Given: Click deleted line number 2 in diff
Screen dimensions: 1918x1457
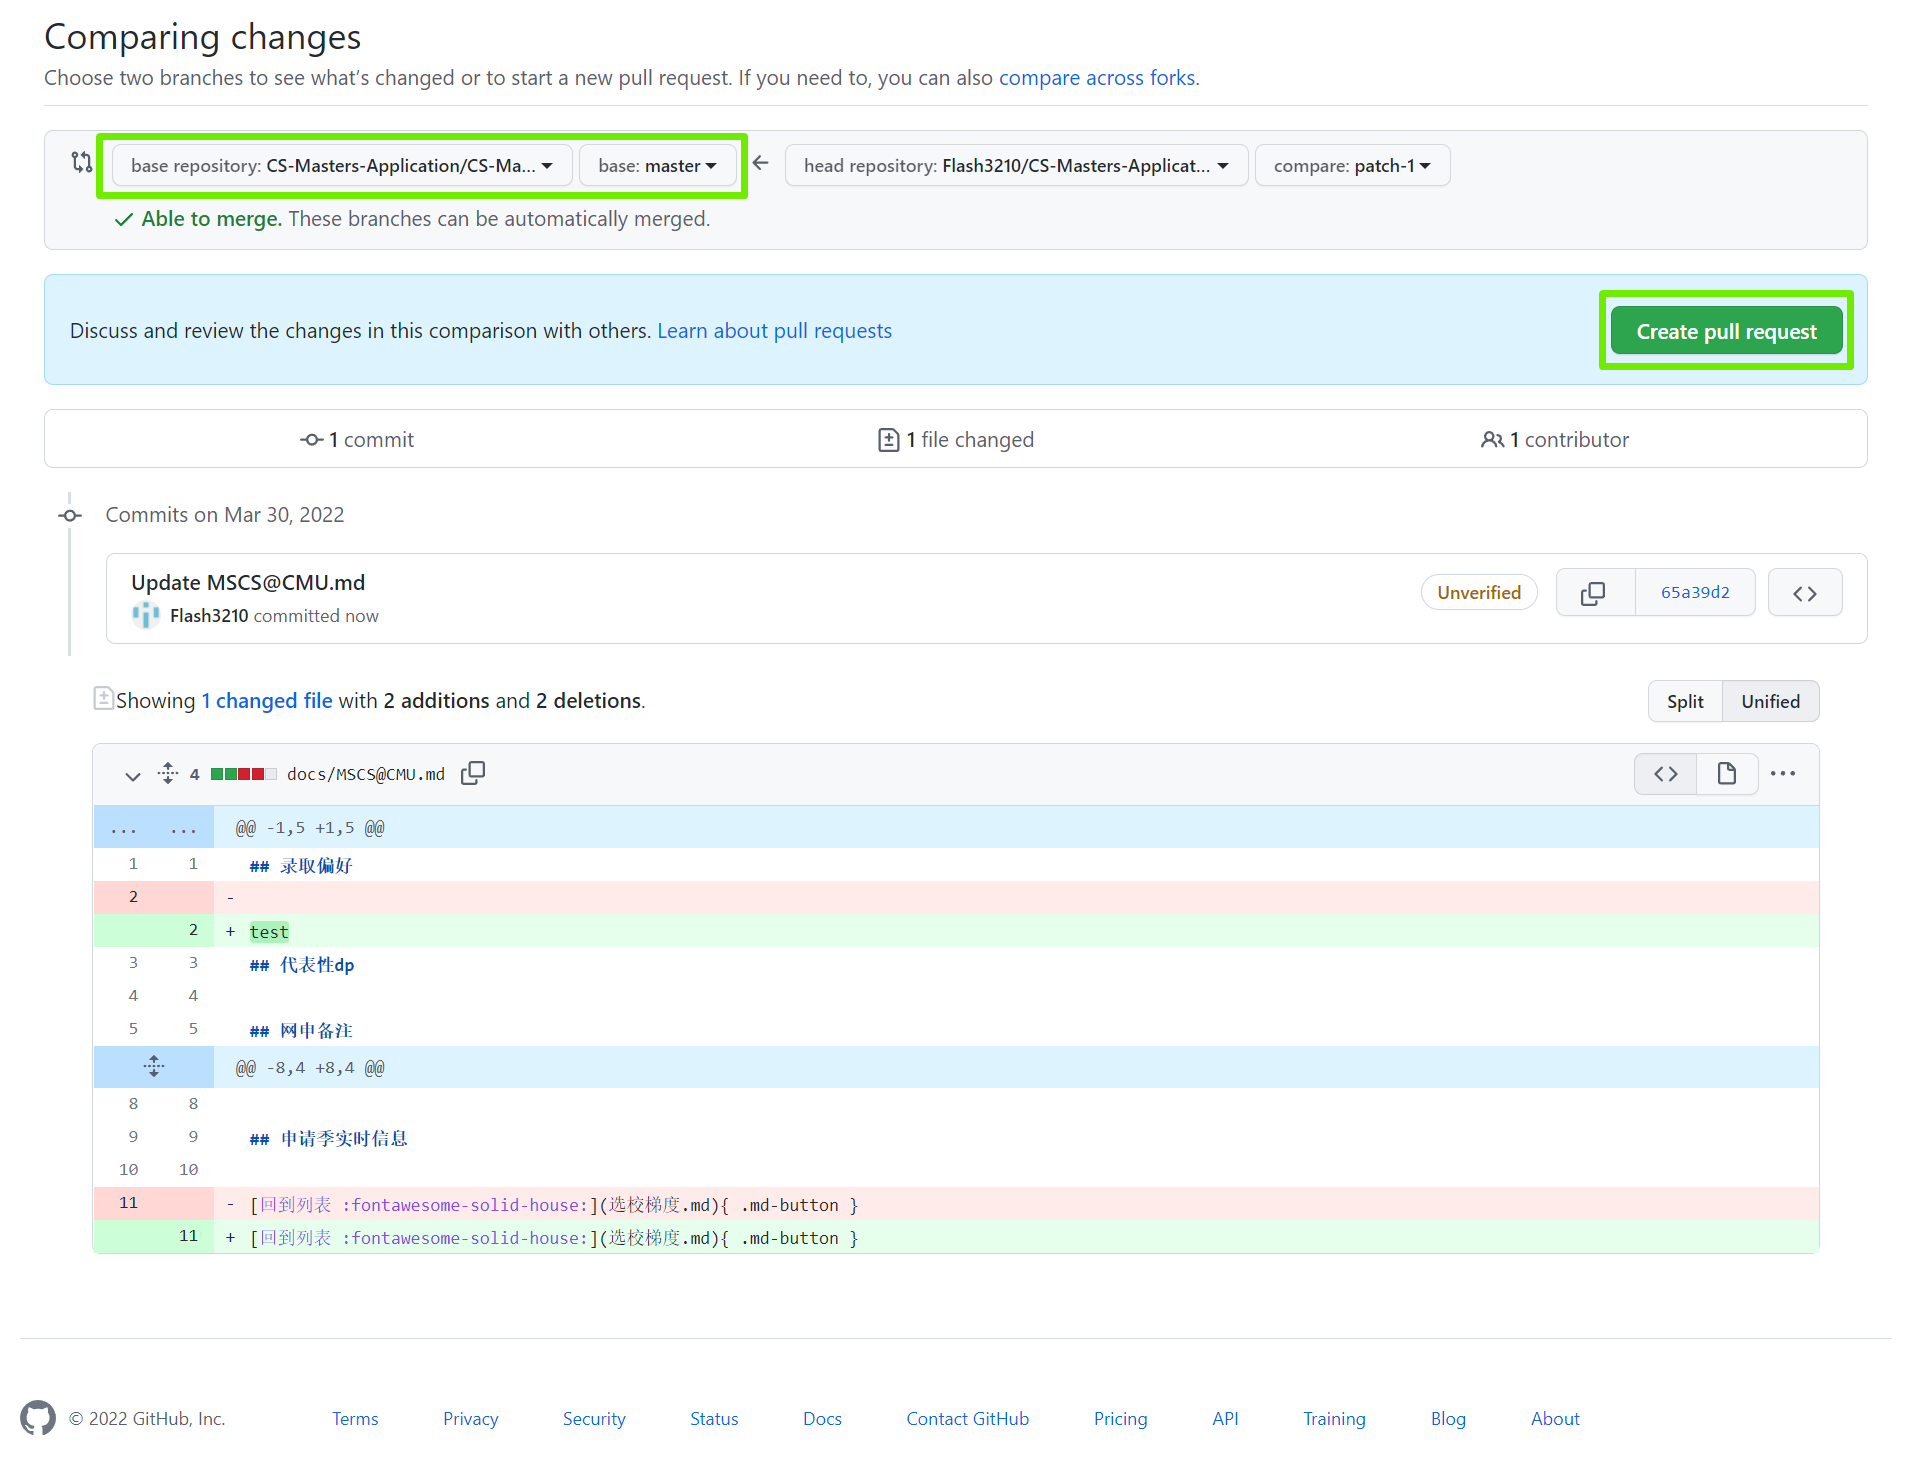Looking at the screenshot, I should coord(133,897).
